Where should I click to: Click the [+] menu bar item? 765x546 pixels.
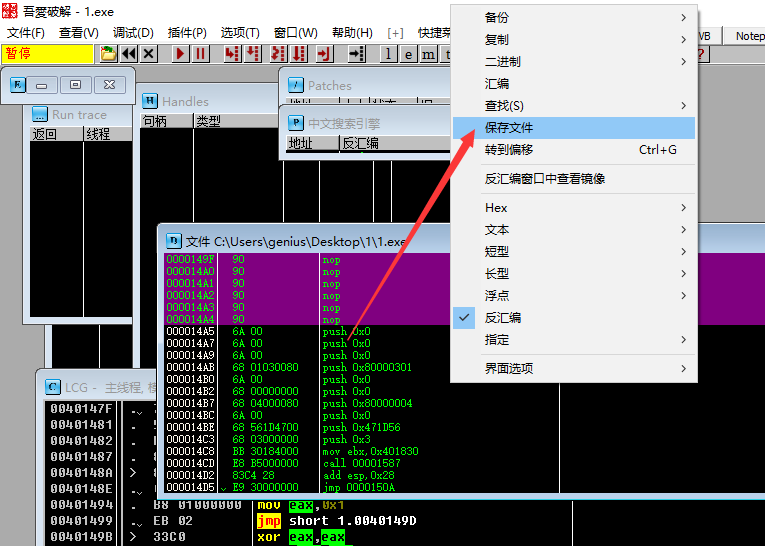click(x=395, y=33)
